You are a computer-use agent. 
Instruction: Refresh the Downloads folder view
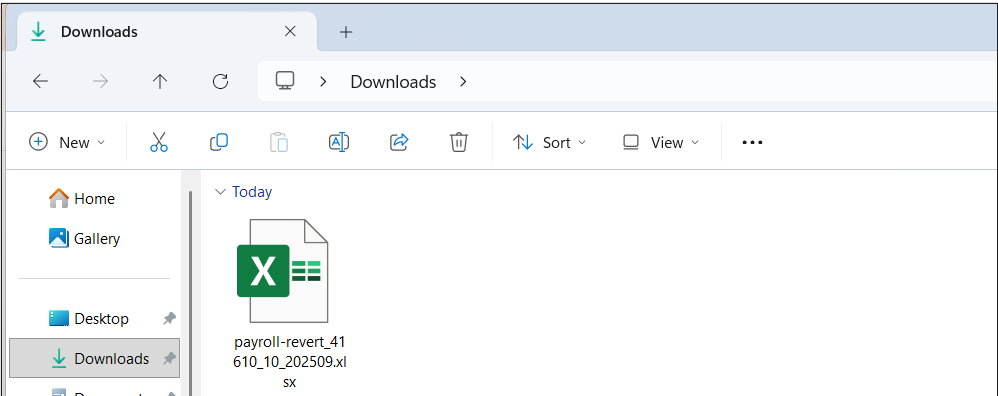220,81
